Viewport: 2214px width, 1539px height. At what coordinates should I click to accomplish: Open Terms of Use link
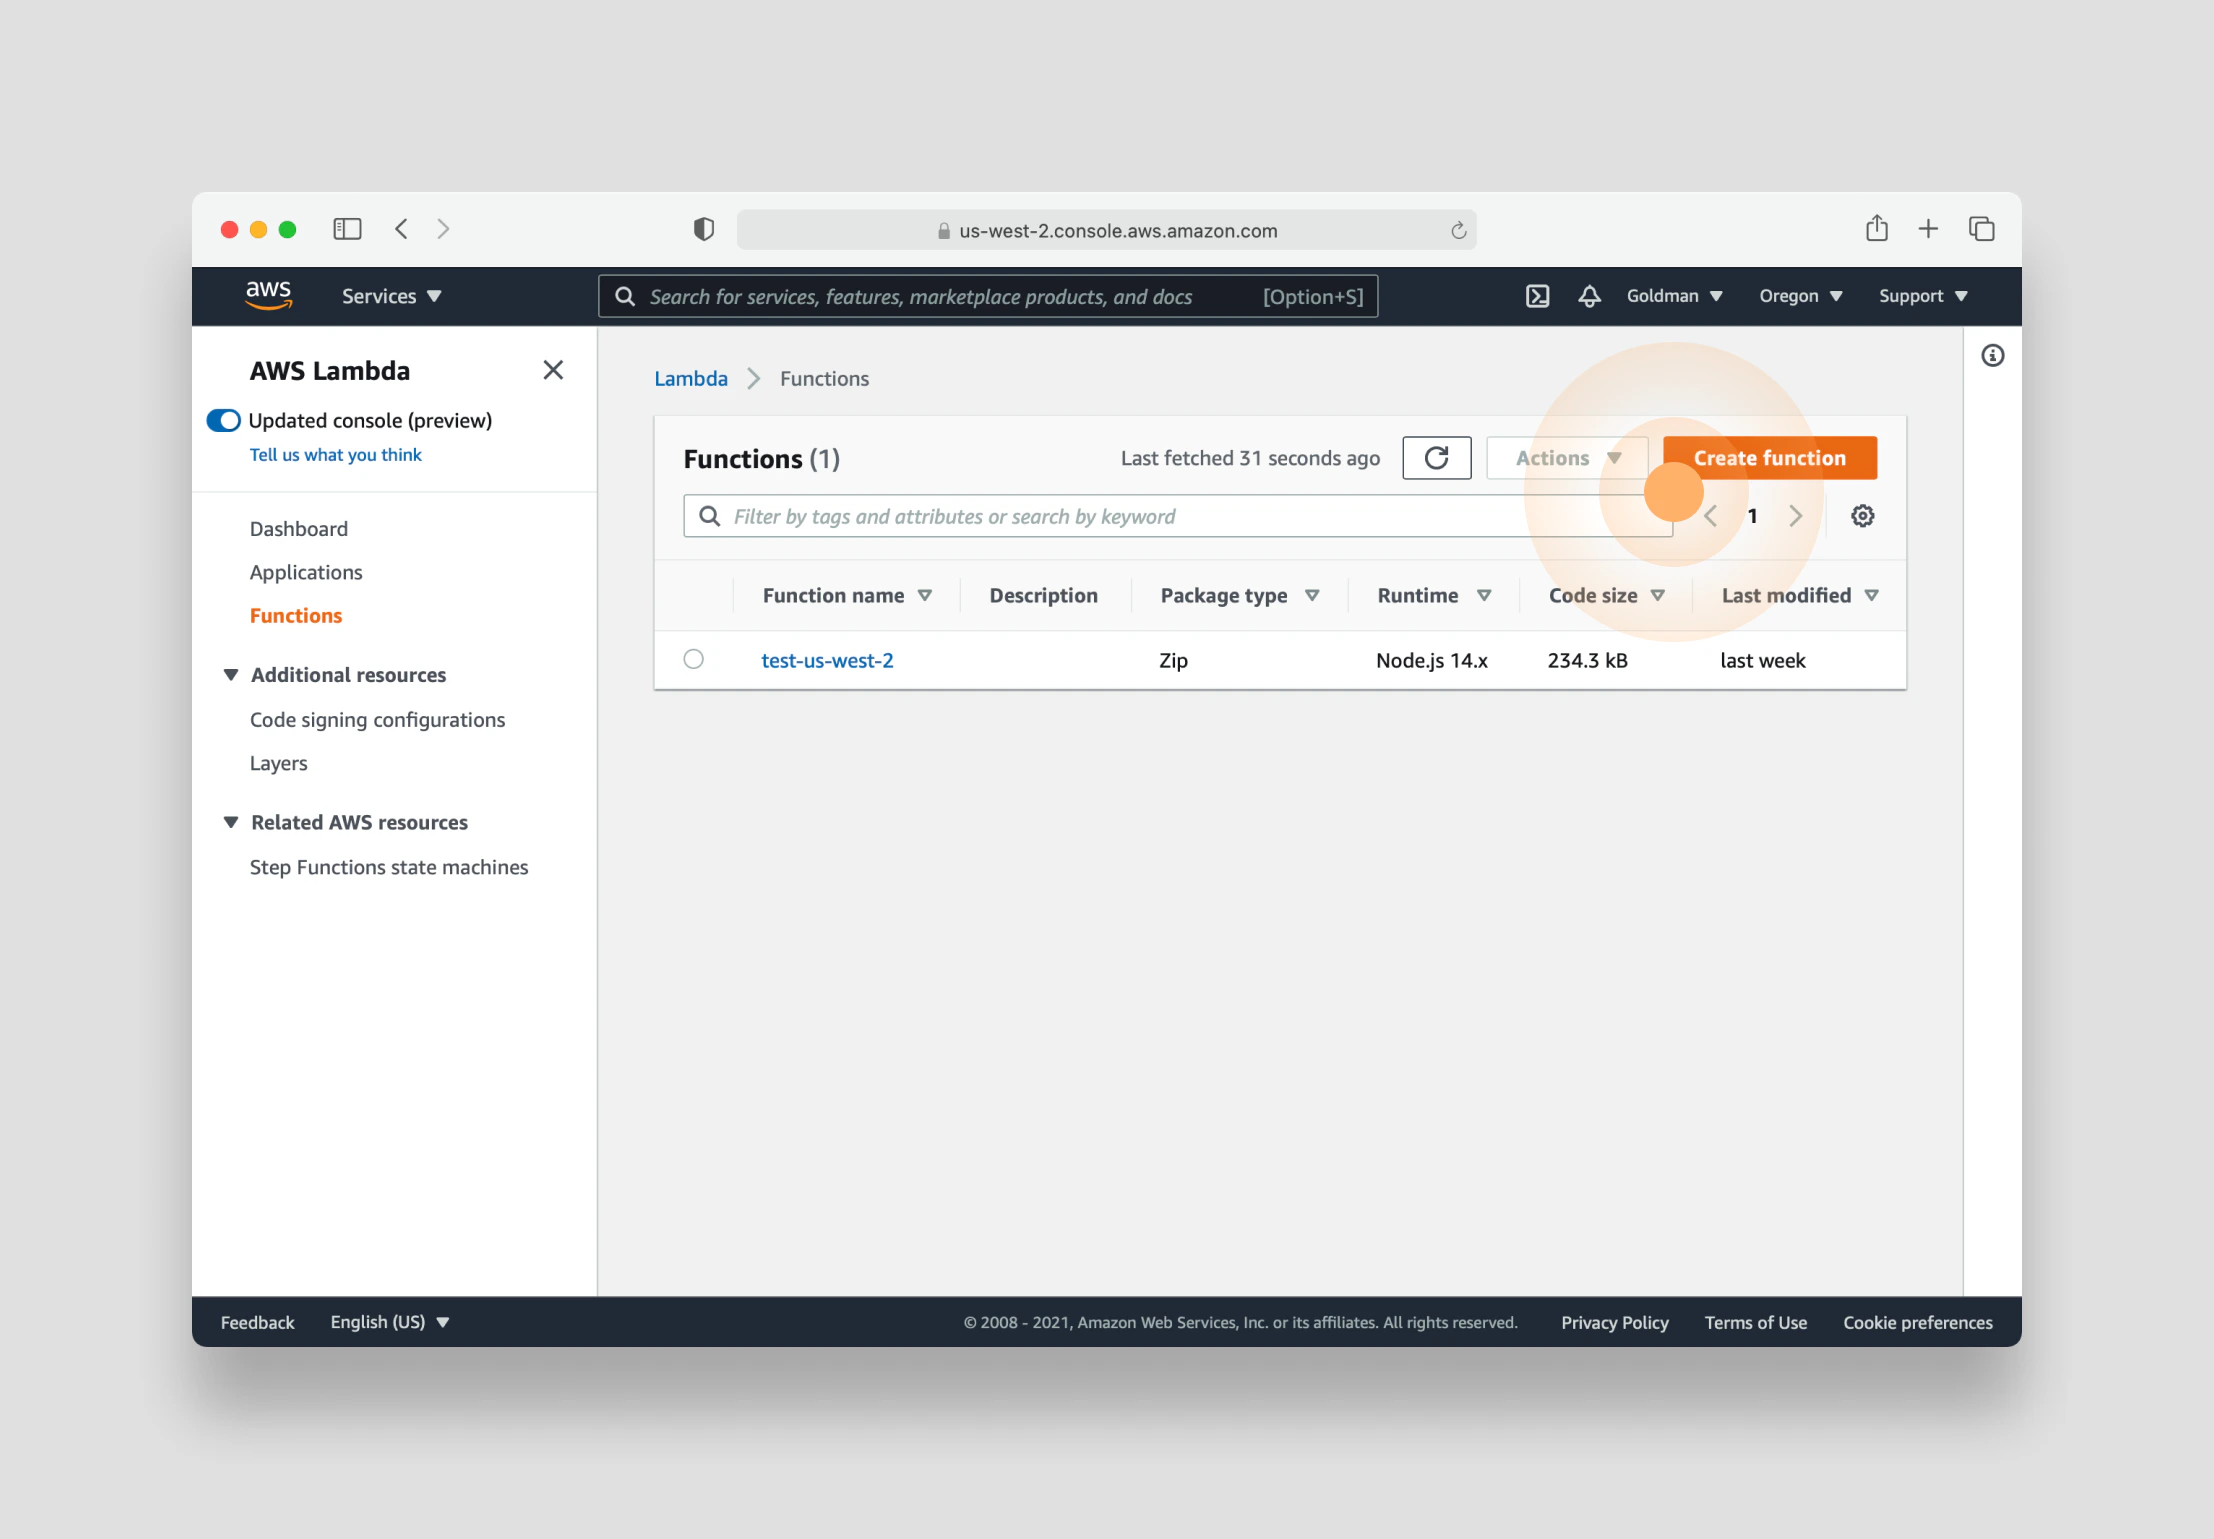click(1756, 1322)
